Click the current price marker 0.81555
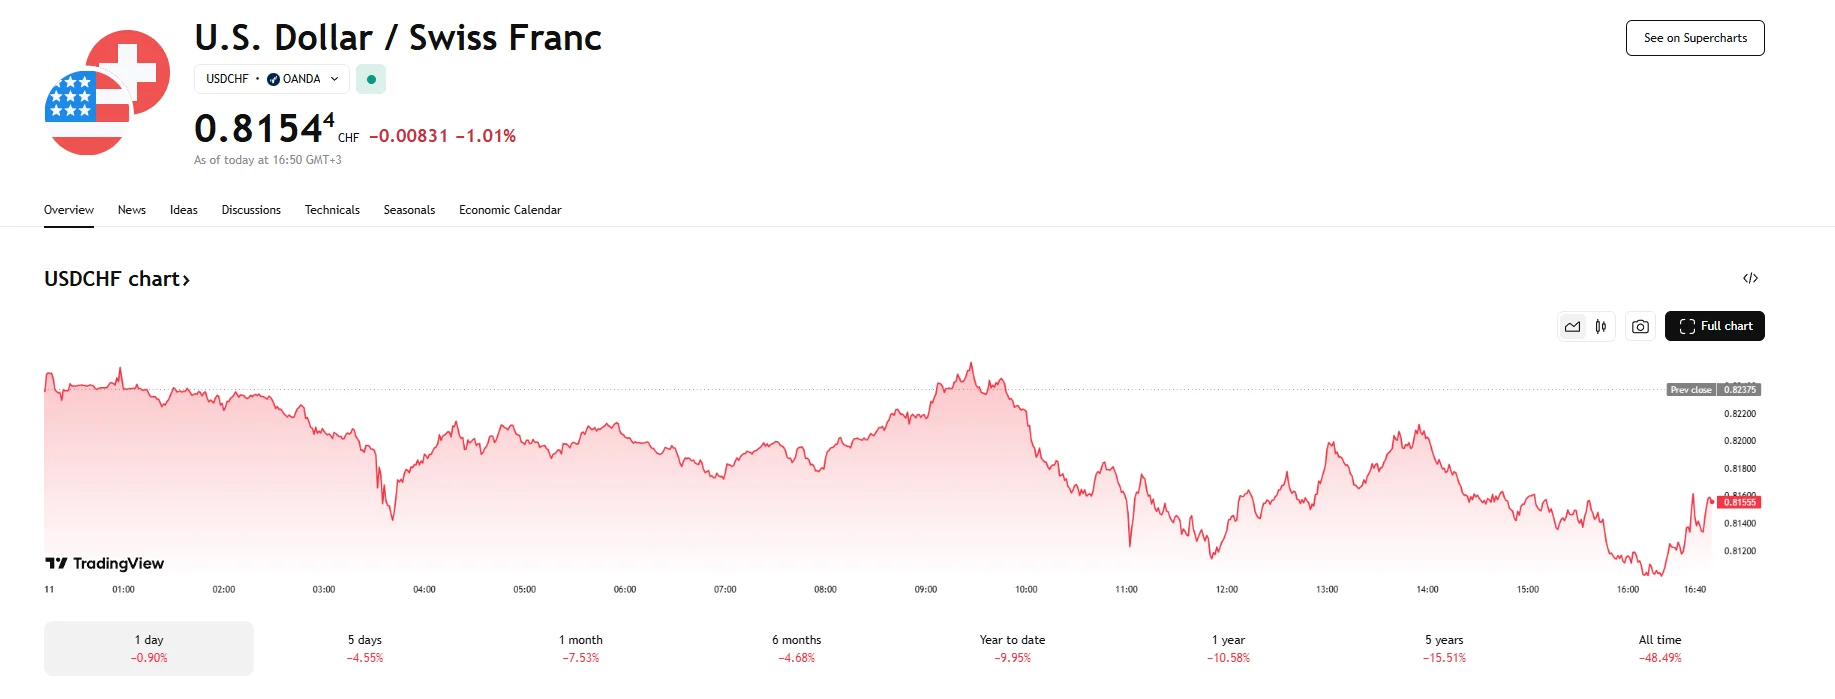Image resolution: width=1835 pixels, height=699 pixels. point(1739,502)
